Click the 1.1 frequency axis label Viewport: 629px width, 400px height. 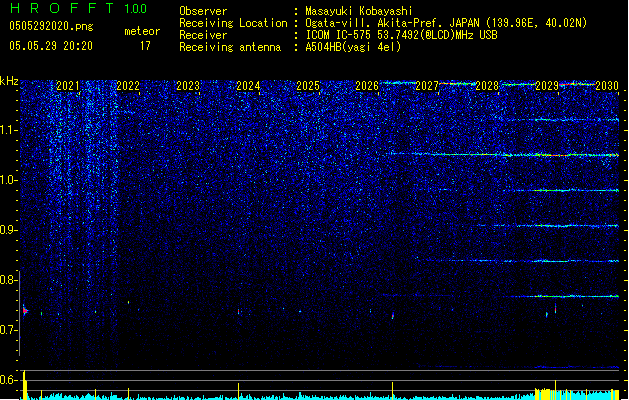pyautogui.click(x=9, y=130)
